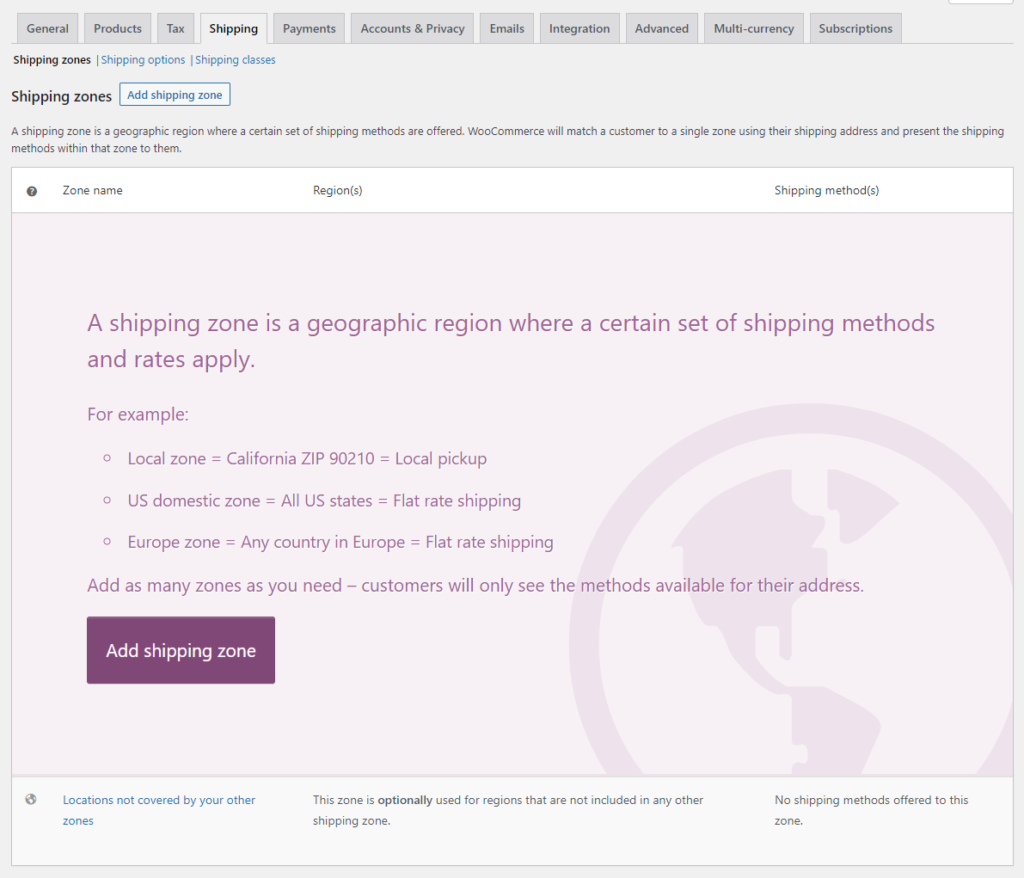This screenshot has width=1024, height=878.
Task: Select the Shipping tab
Action: 233,29
